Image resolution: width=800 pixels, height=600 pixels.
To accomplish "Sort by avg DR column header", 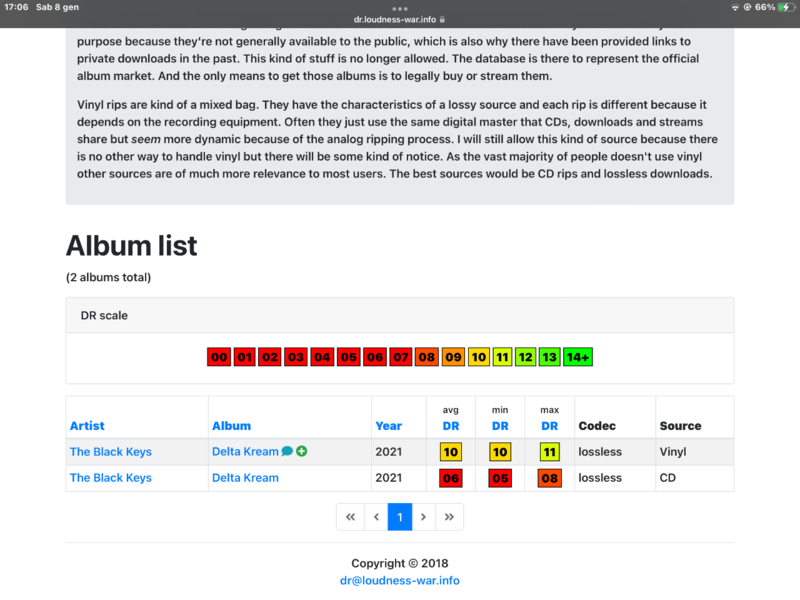I will (450, 425).
